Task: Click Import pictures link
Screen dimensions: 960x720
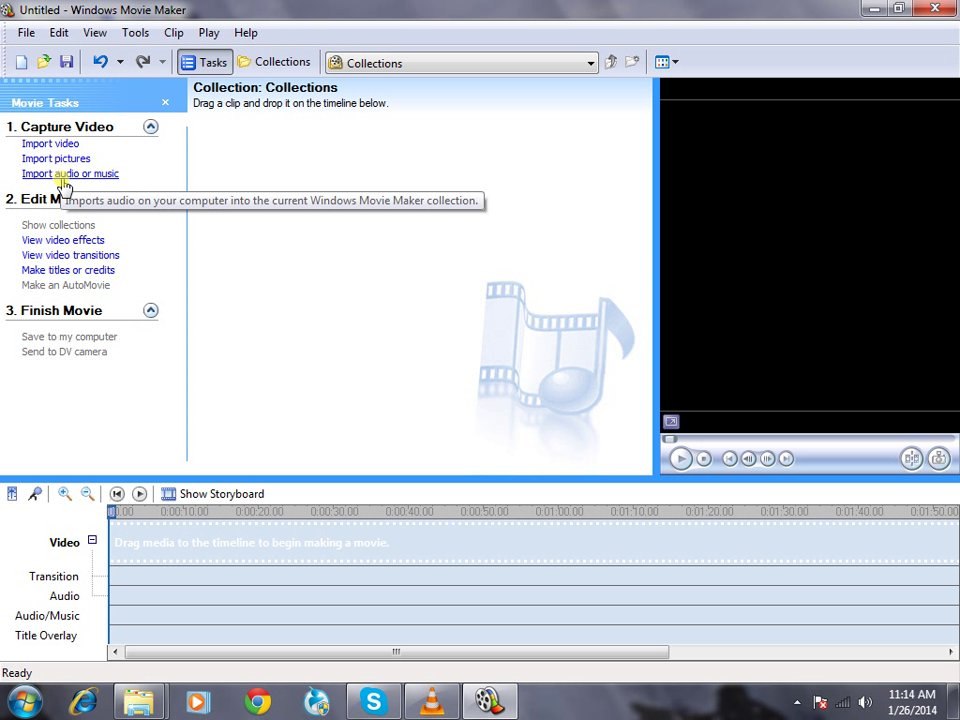Action: 56,159
